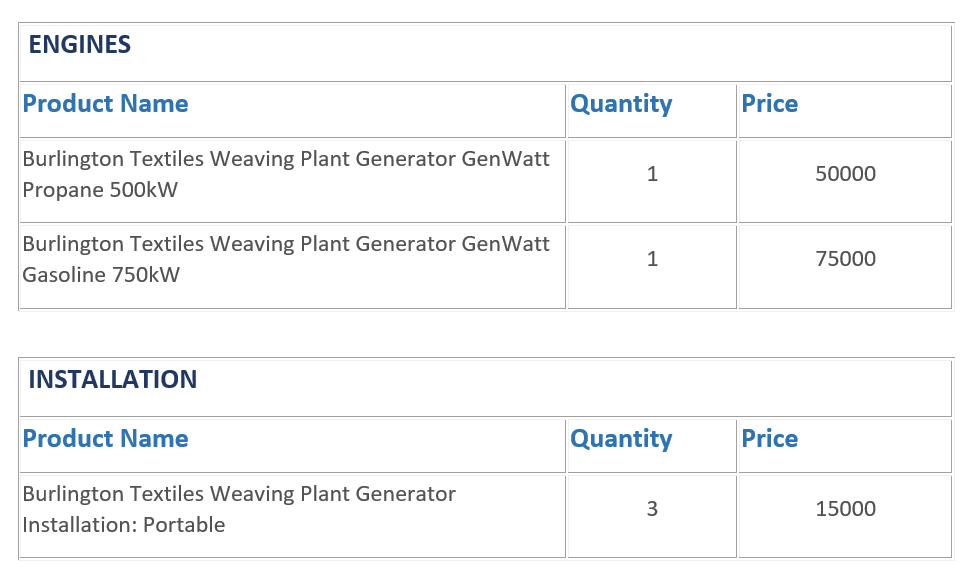Click the quantity 3 cell
This screenshot has width=968, height=577.
pyautogui.click(x=652, y=517)
